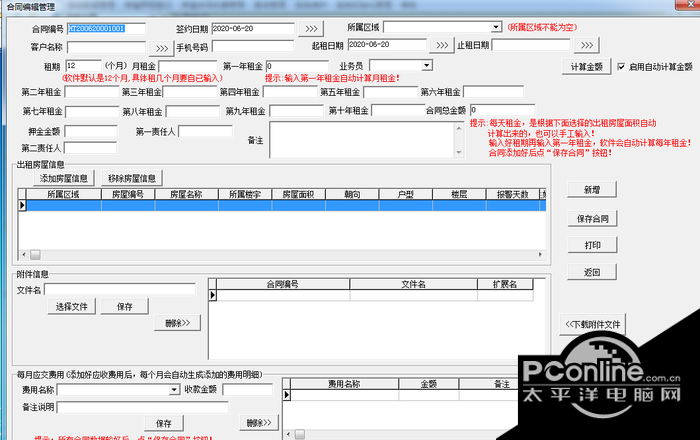Click the 第五年租金 field
Screen dimensions: 700x440
(391, 92)
